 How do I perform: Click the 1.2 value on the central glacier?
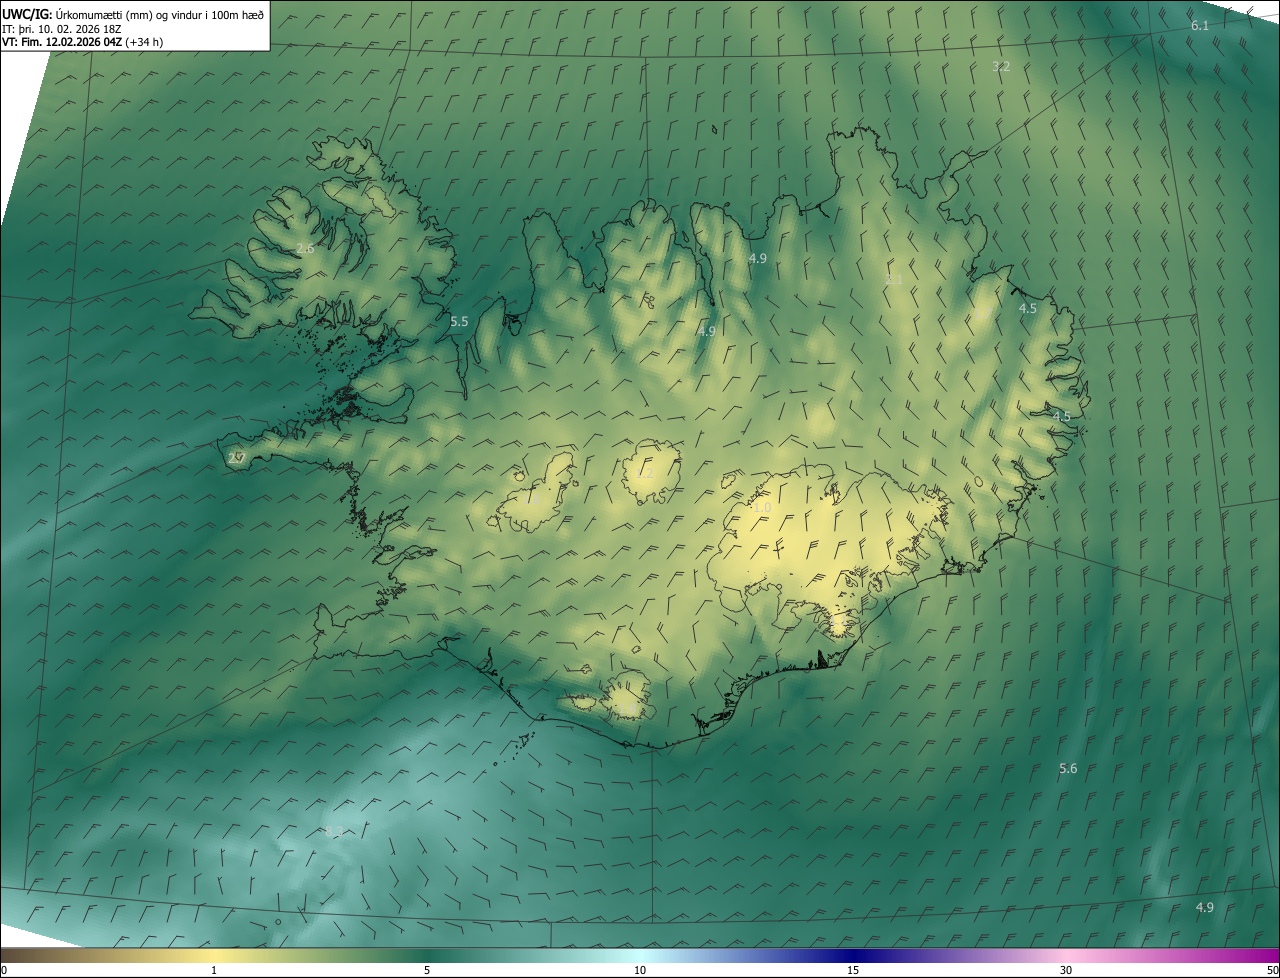(645, 474)
